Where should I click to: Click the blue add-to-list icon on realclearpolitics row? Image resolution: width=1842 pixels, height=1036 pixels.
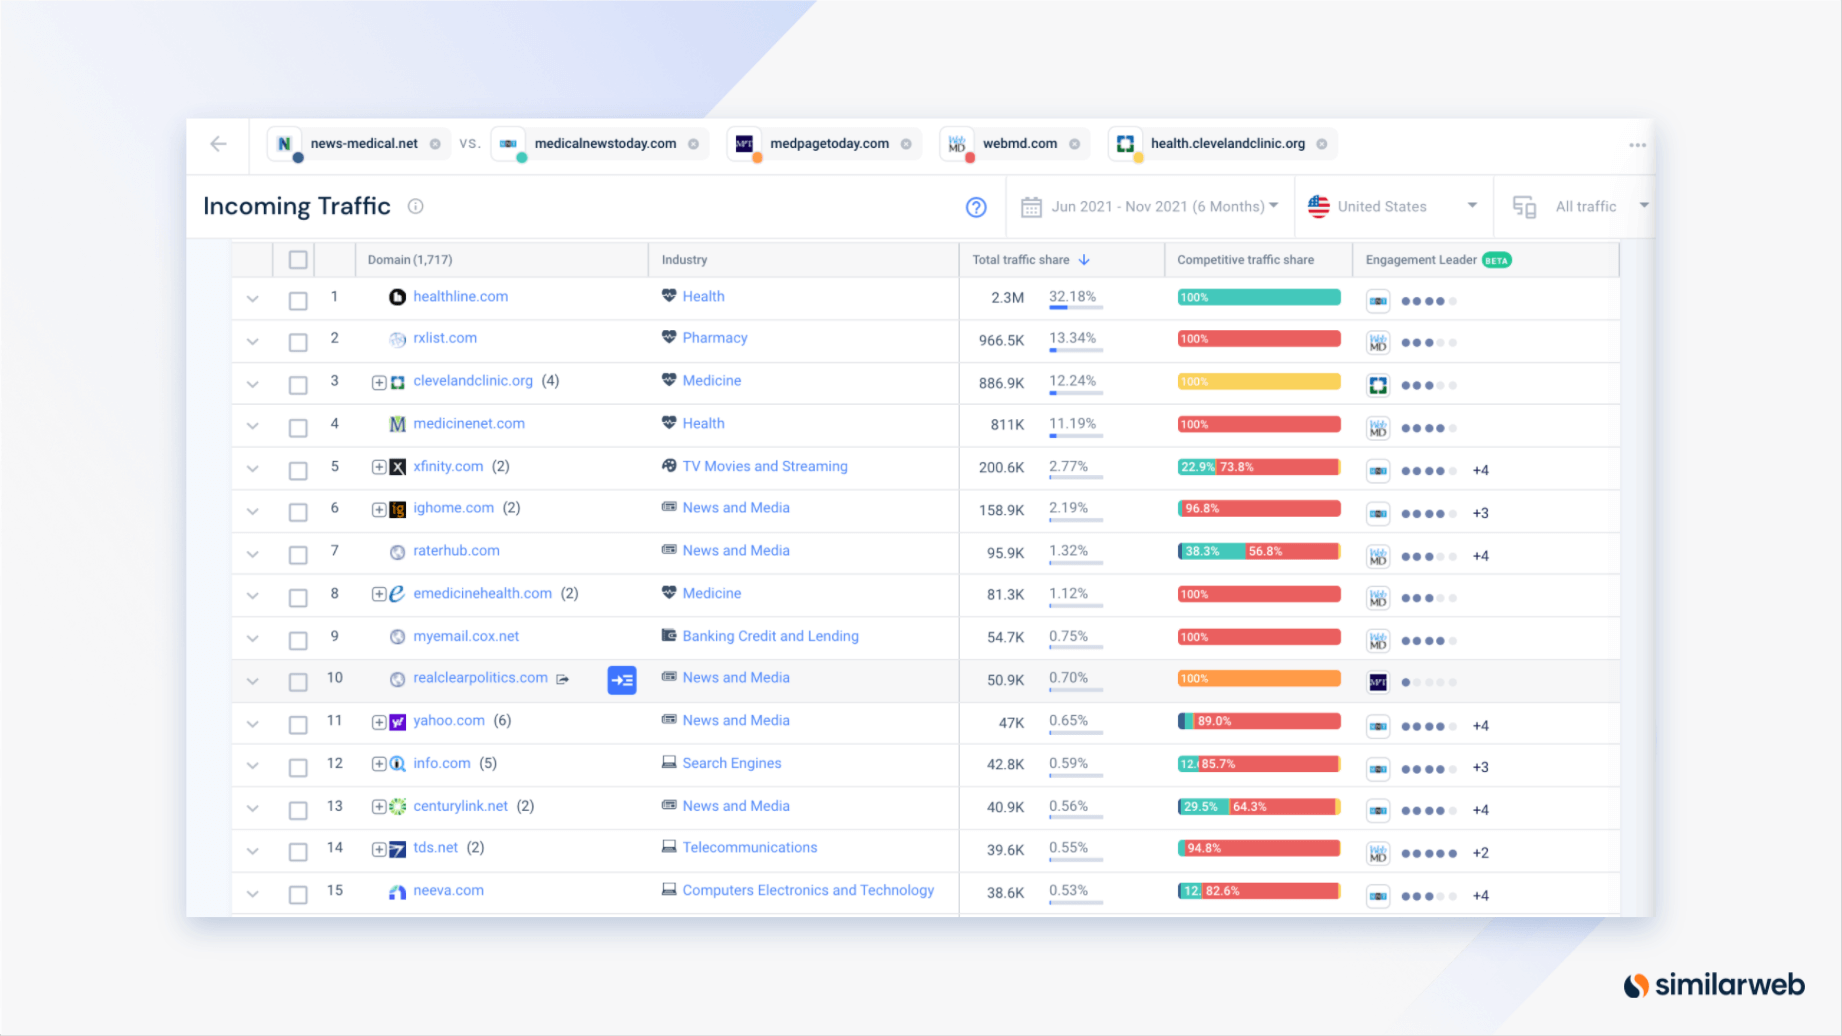pos(622,680)
